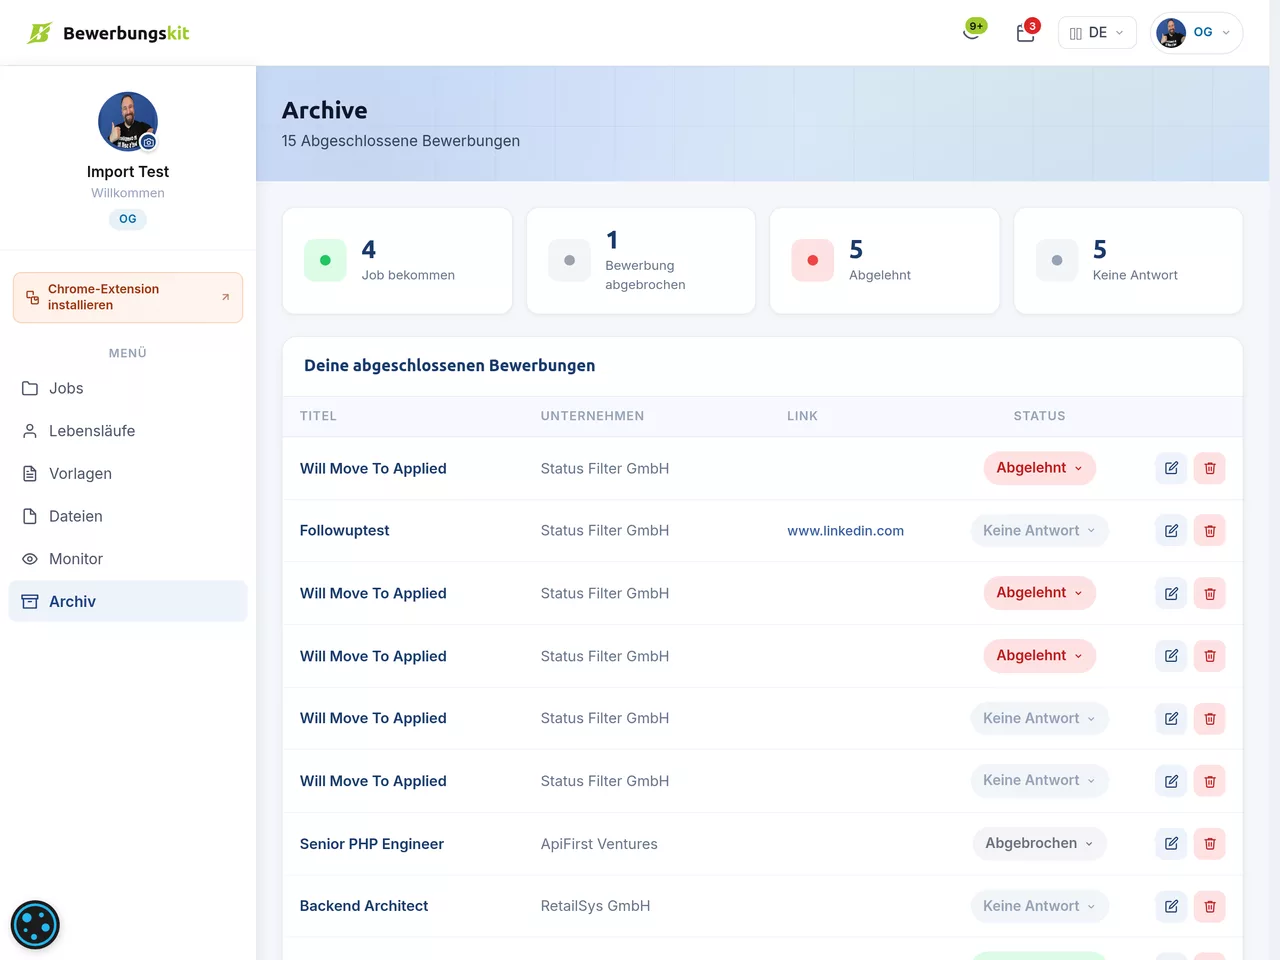The height and width of the screenshot is (960, 1280).
Task: Open the Followuptest title link
Action: click(x=344, y=531)
